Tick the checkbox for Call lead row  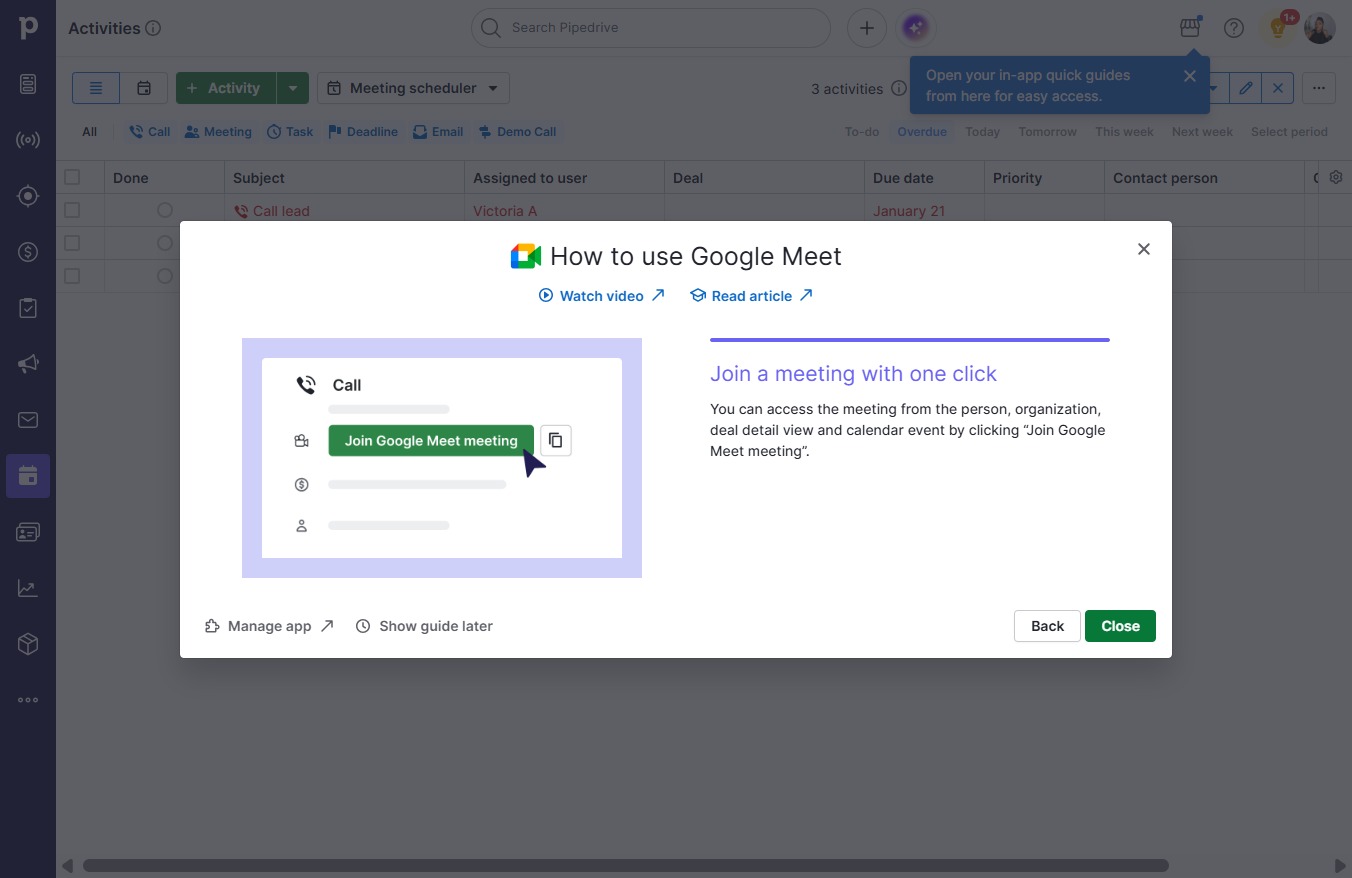[x=72, y=210]
